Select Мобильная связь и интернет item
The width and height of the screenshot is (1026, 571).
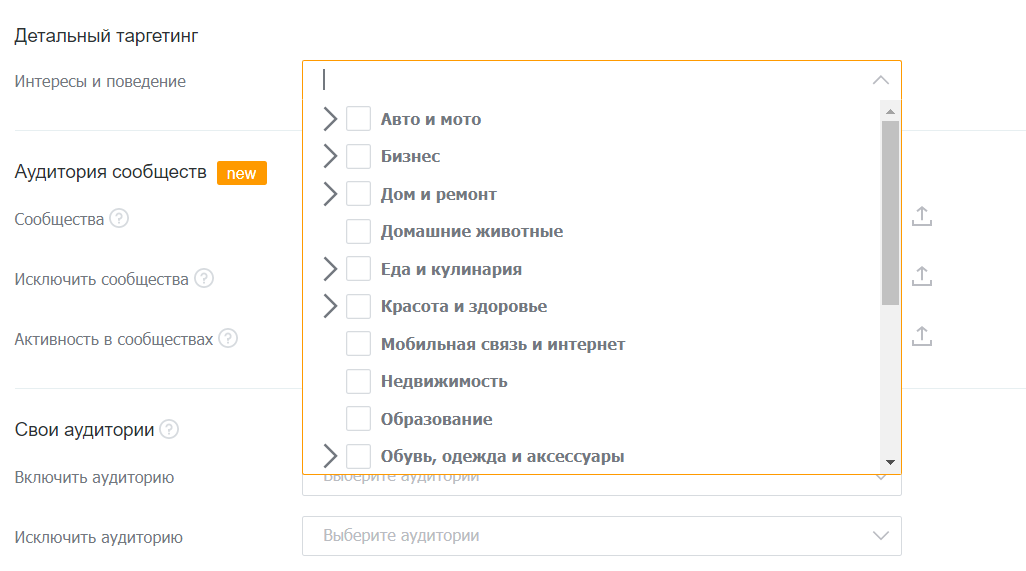[503, 344]
